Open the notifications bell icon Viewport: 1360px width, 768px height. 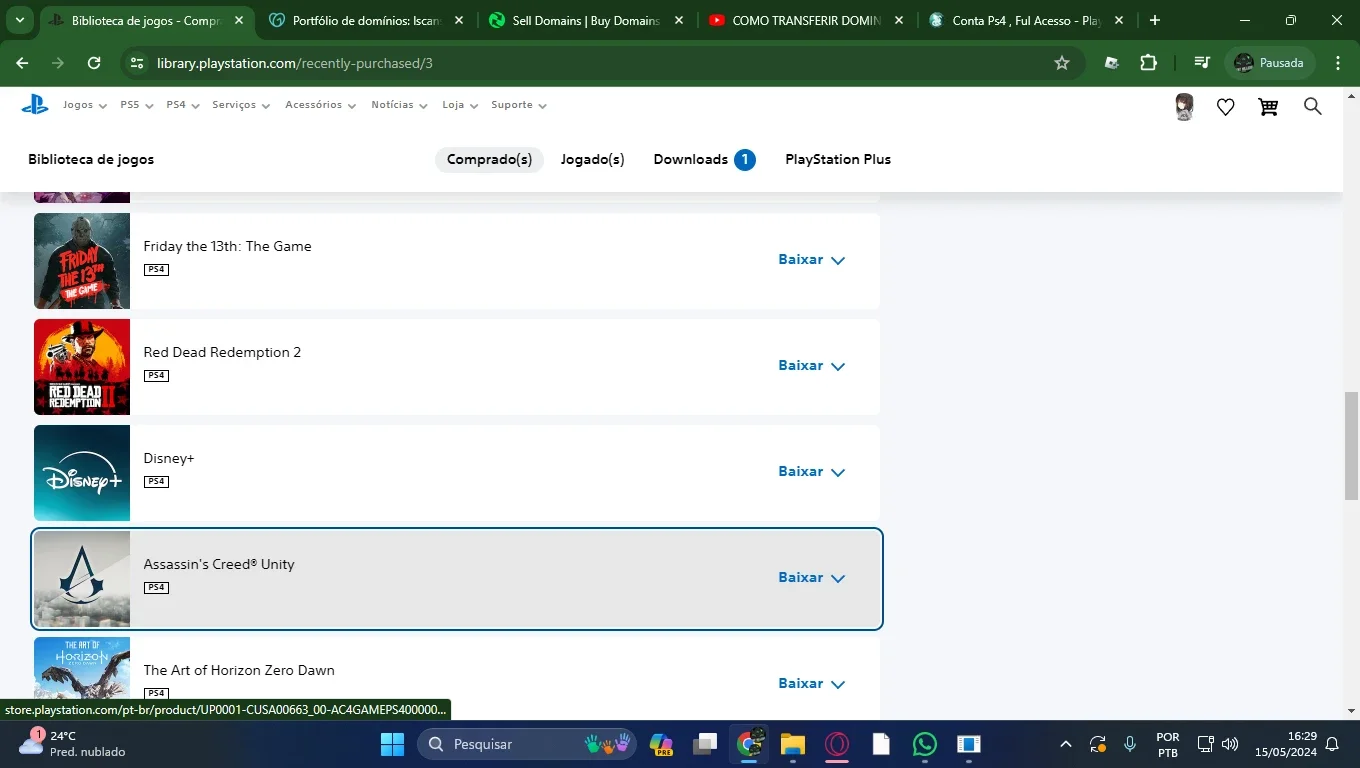click(1332, 744)
